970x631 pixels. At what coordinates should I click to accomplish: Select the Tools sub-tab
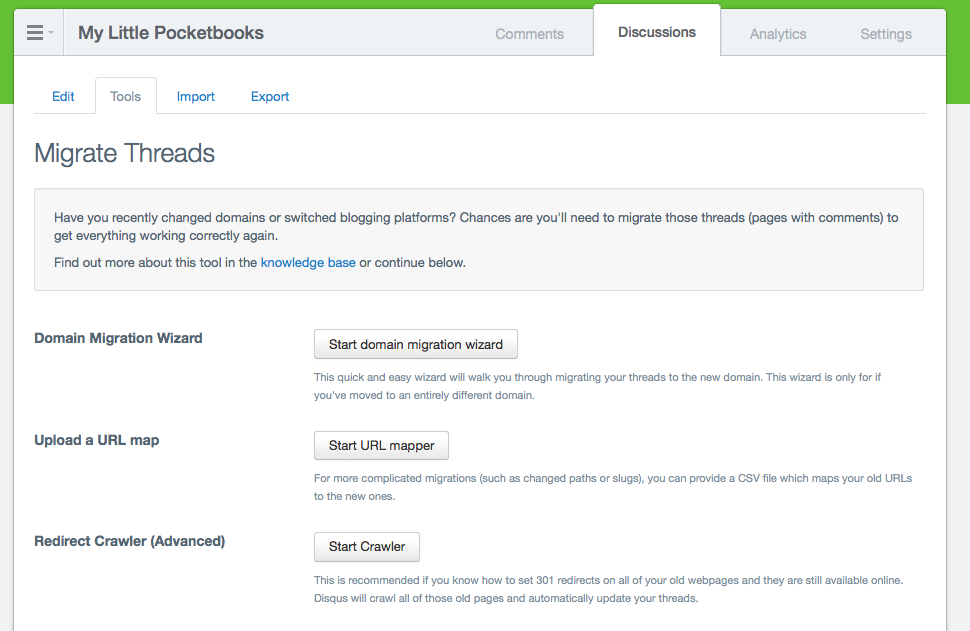tap(126, 96)
